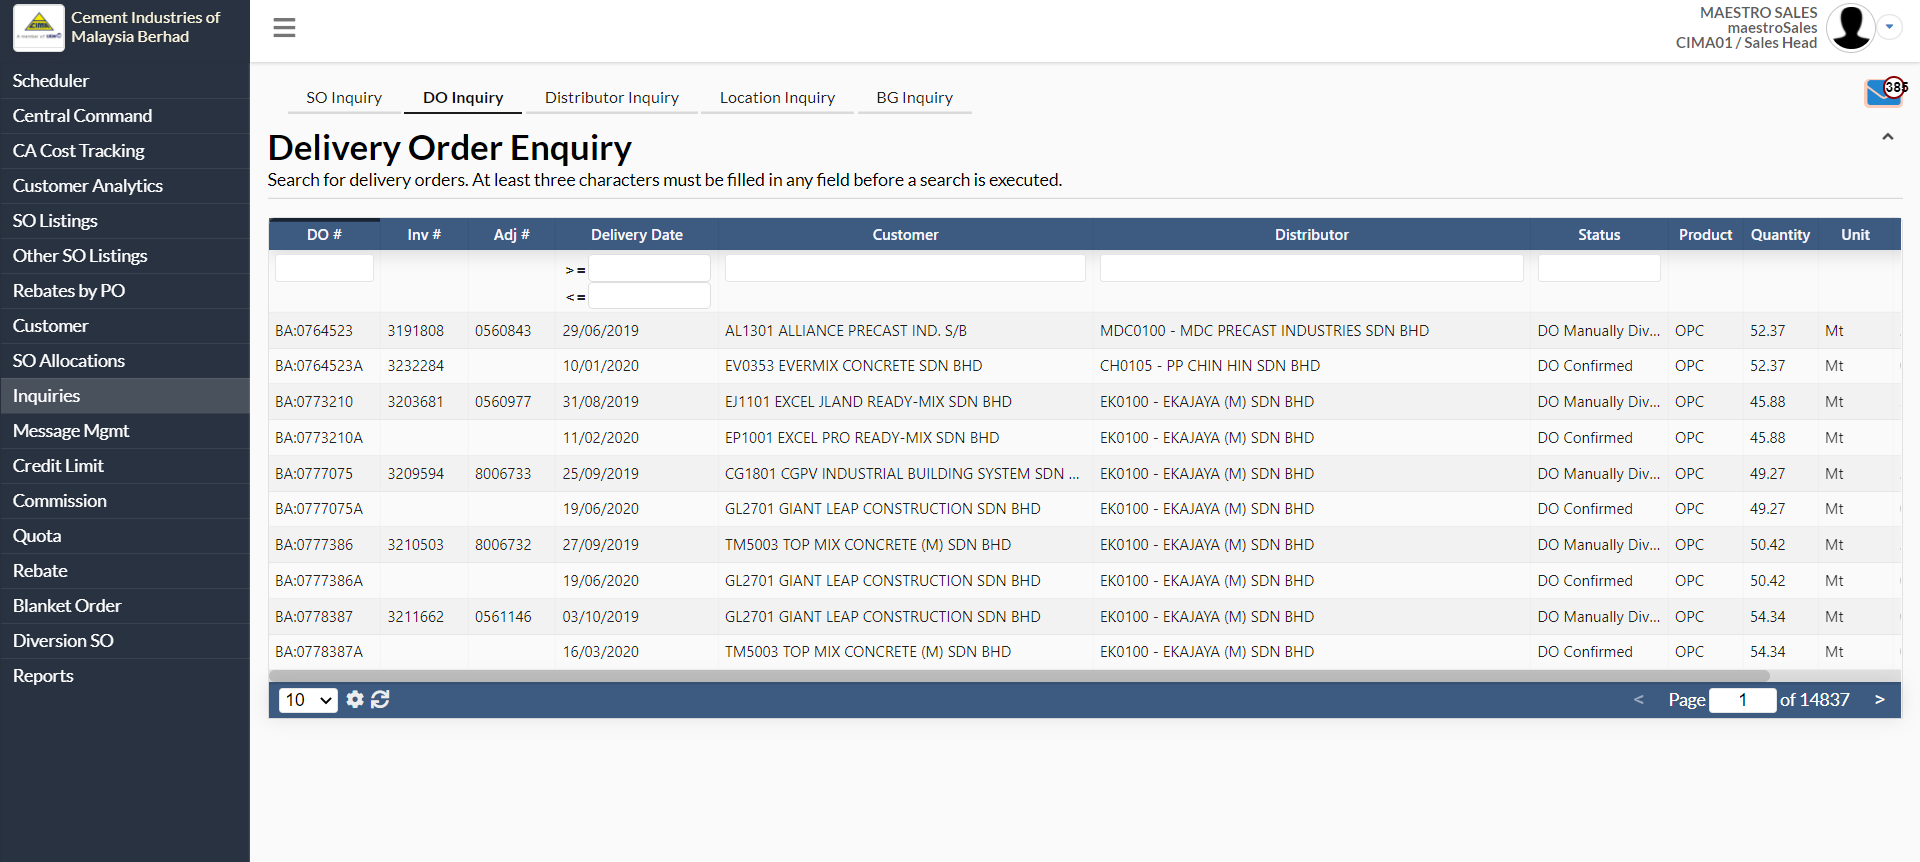The image size is (1920, 862).
Task: Click the page number input box
Action: [1743, 700]
